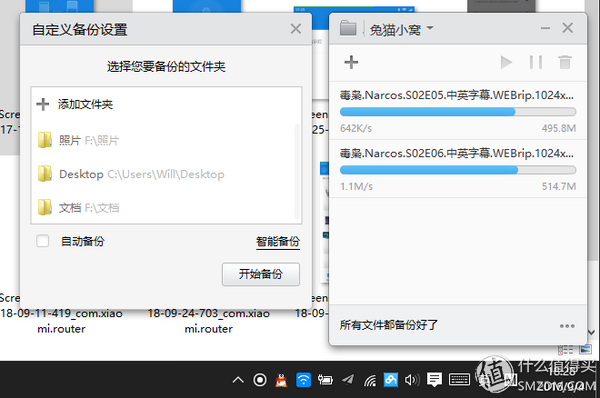
Task: Click the circle tray icon
Action: pyautogui.click(x=260, y=380)
